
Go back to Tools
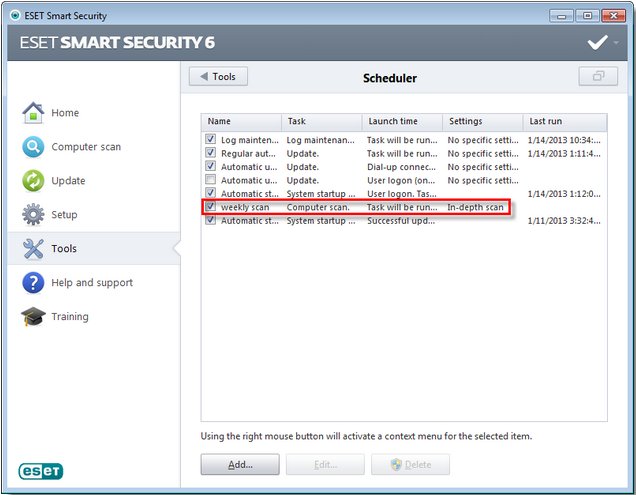click(x=218, y=76)
